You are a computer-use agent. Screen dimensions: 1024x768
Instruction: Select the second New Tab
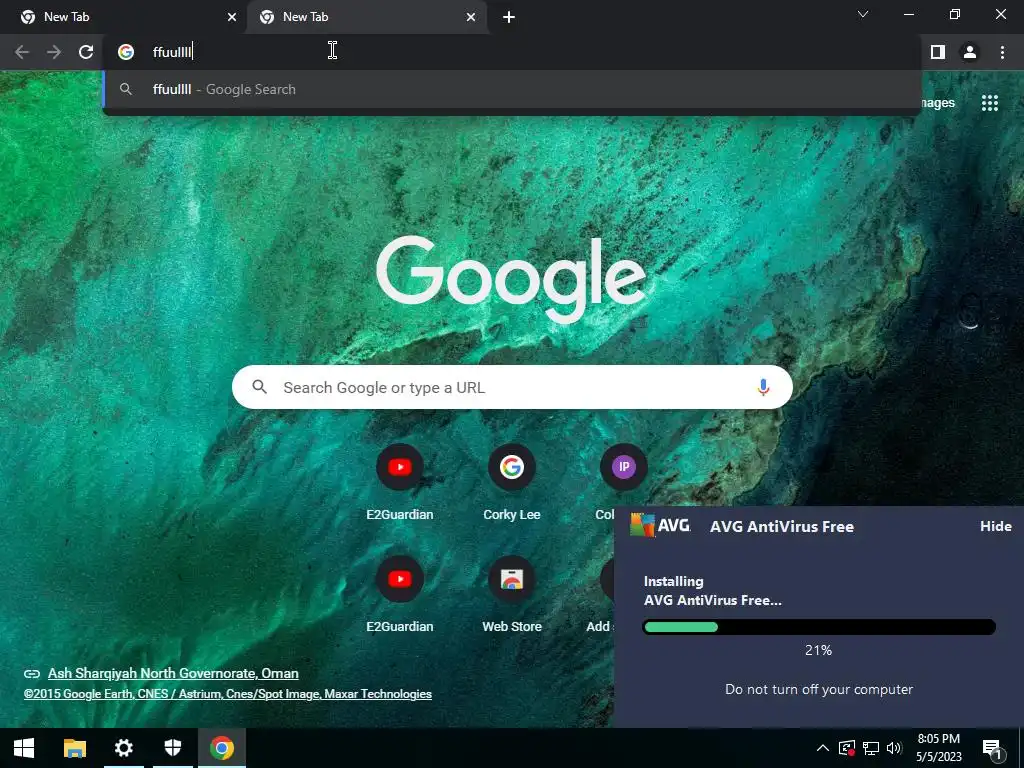367,17
